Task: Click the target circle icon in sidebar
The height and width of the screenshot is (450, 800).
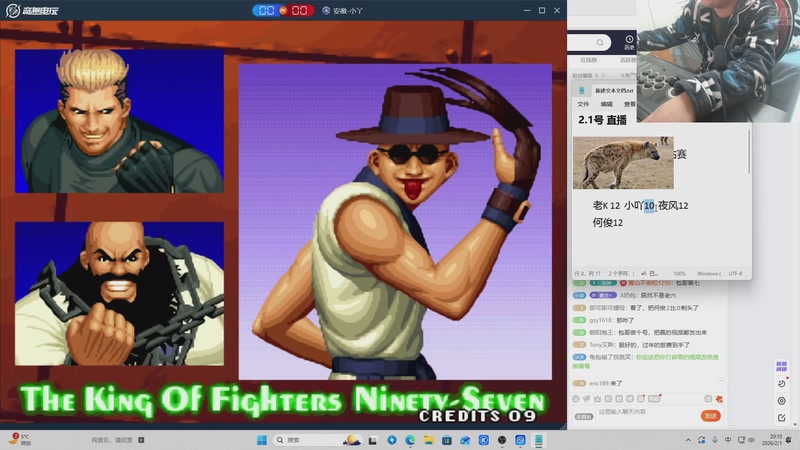Action: point(782,401)
